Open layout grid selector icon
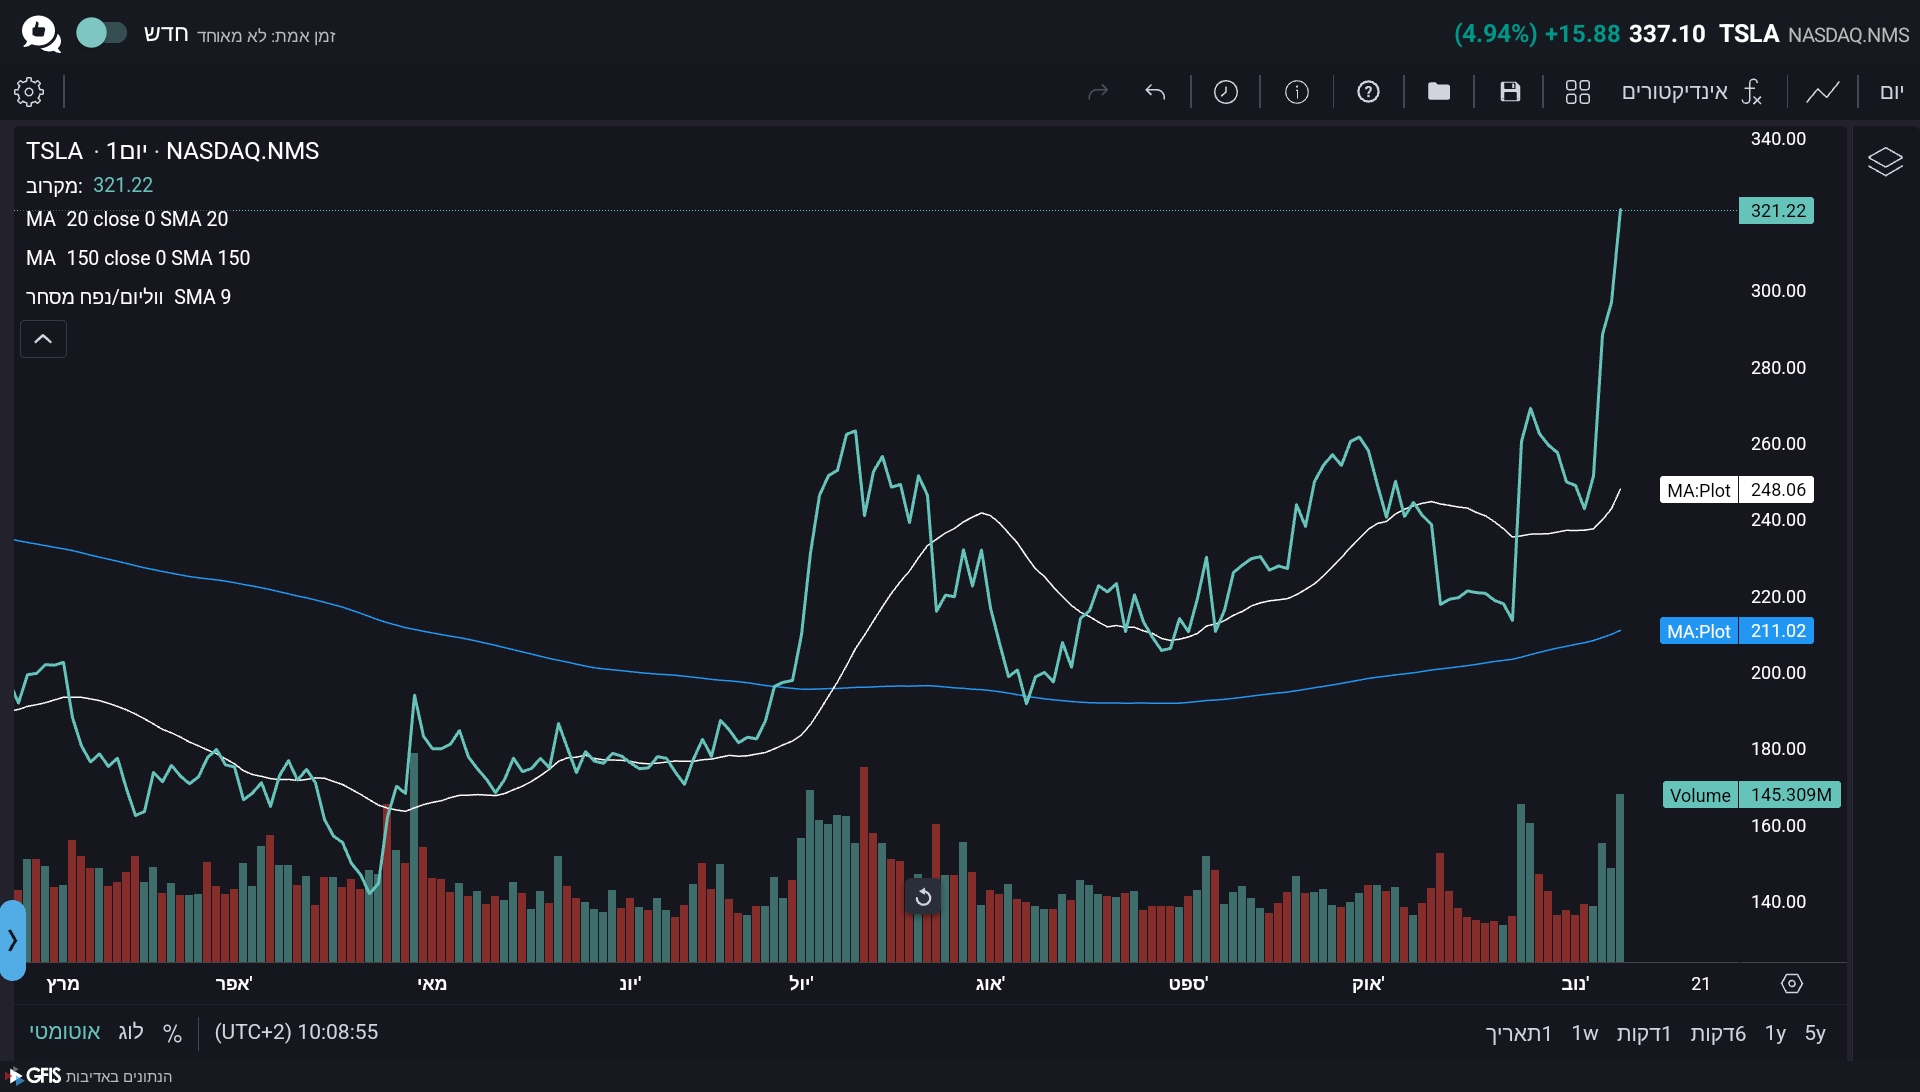The image size is (1920, 1092). pos(1577,92)
